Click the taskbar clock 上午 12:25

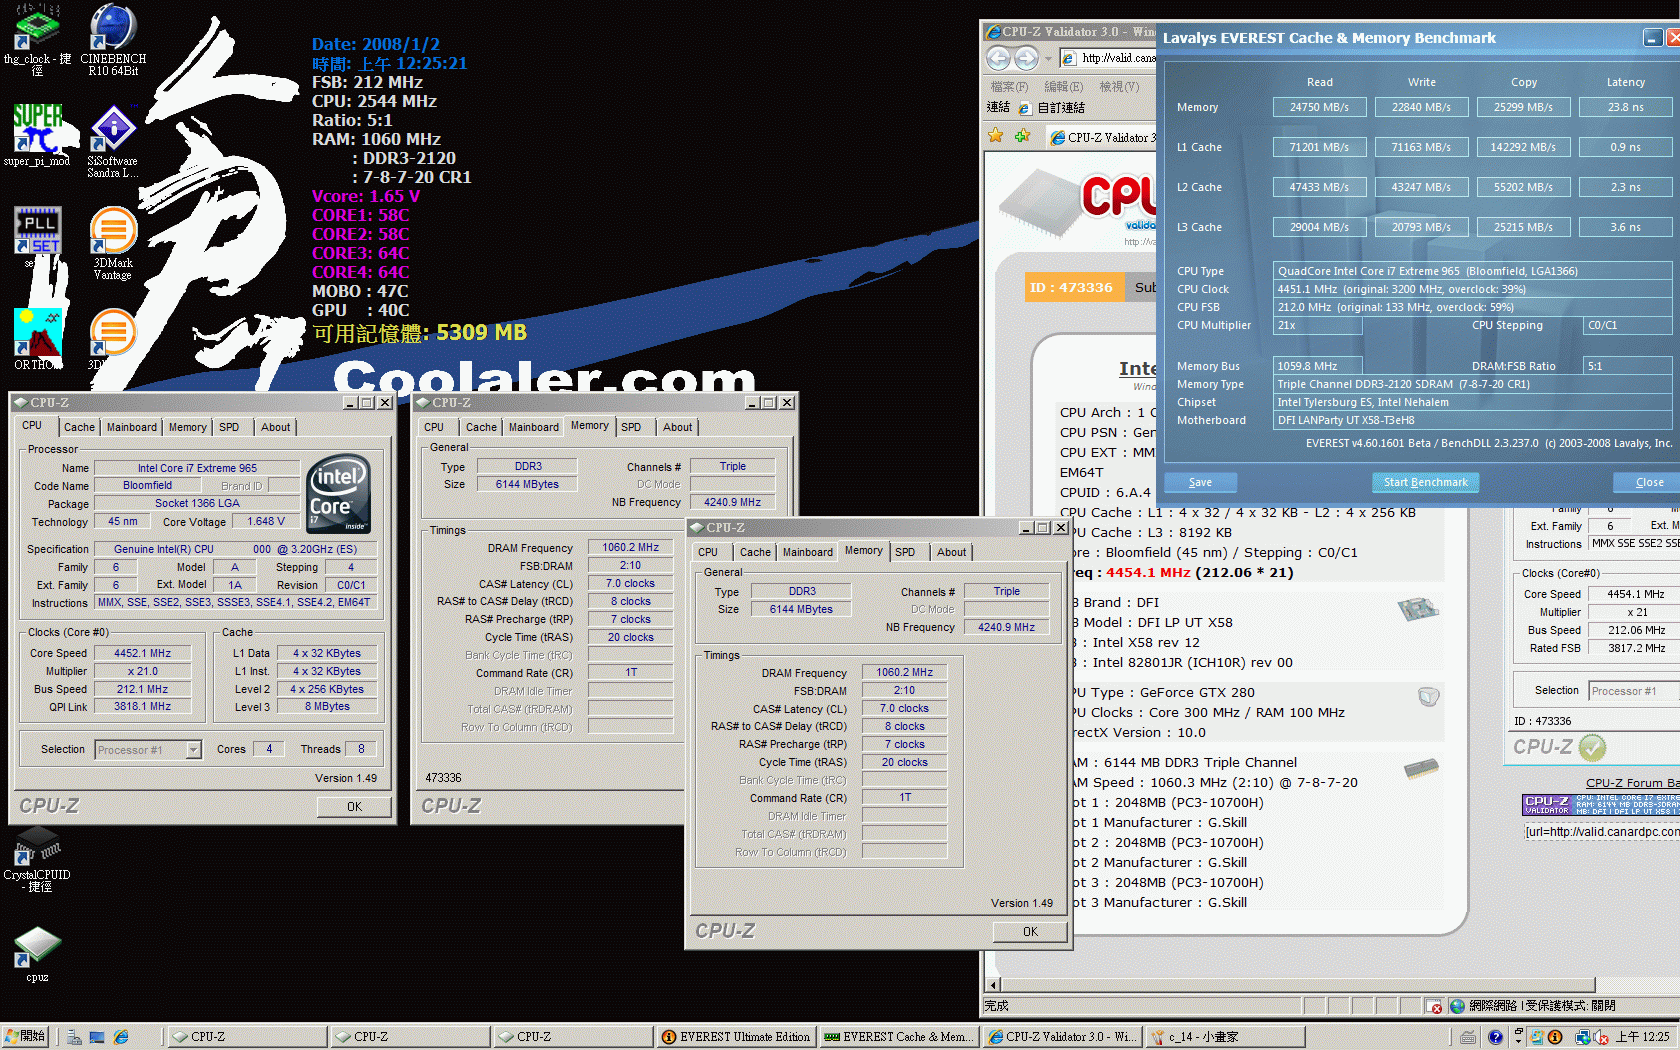tap(1643, 1037)
